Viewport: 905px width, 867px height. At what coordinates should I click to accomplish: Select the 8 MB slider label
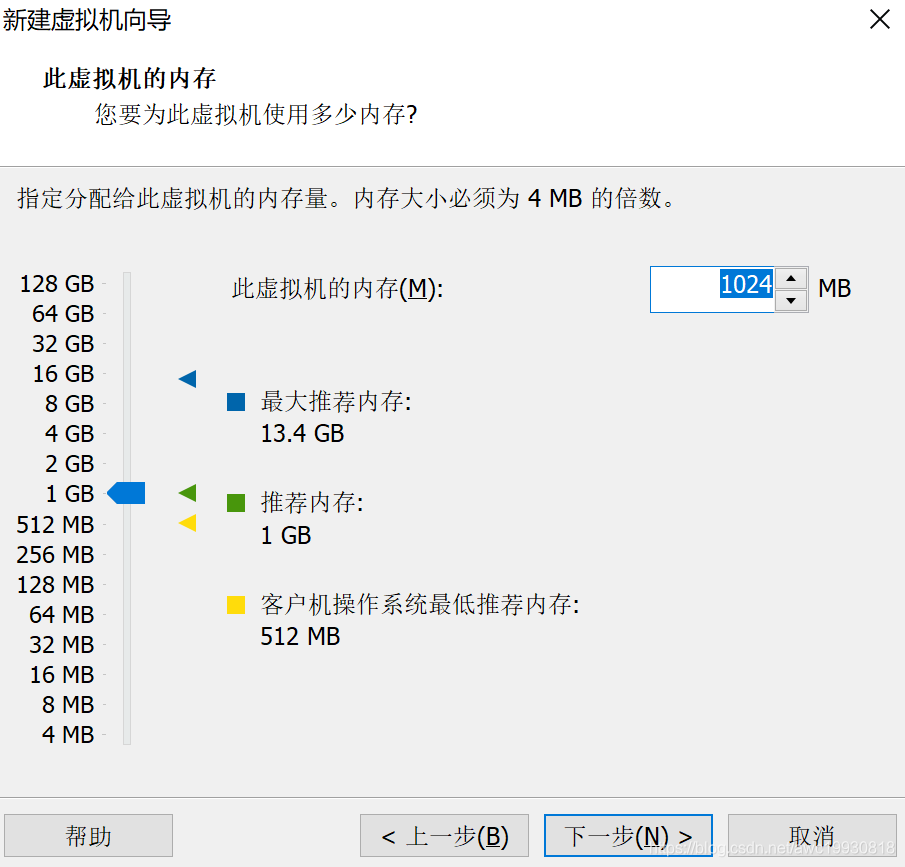pos(68,705)
